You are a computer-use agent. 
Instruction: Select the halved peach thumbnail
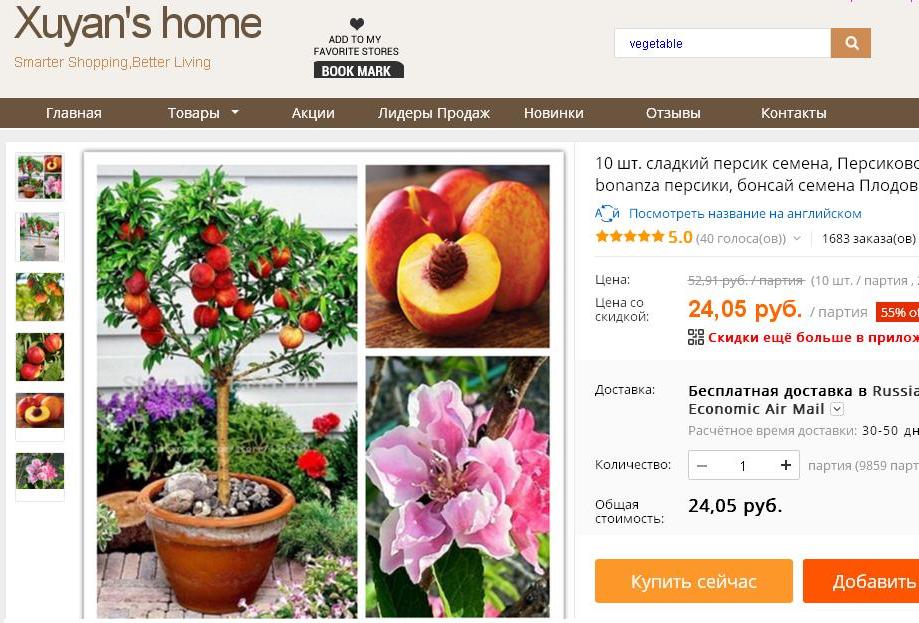click(40, 411)
